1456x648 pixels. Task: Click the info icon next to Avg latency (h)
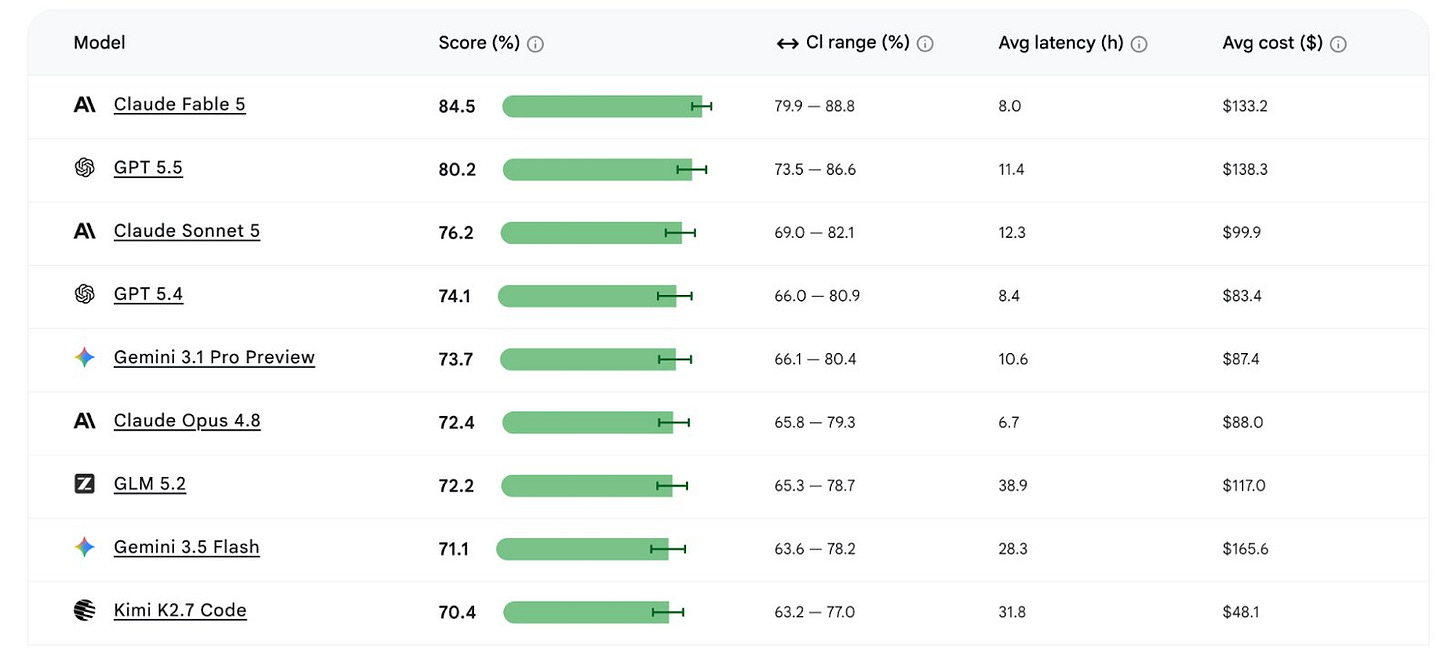[x=1139, y=44]
